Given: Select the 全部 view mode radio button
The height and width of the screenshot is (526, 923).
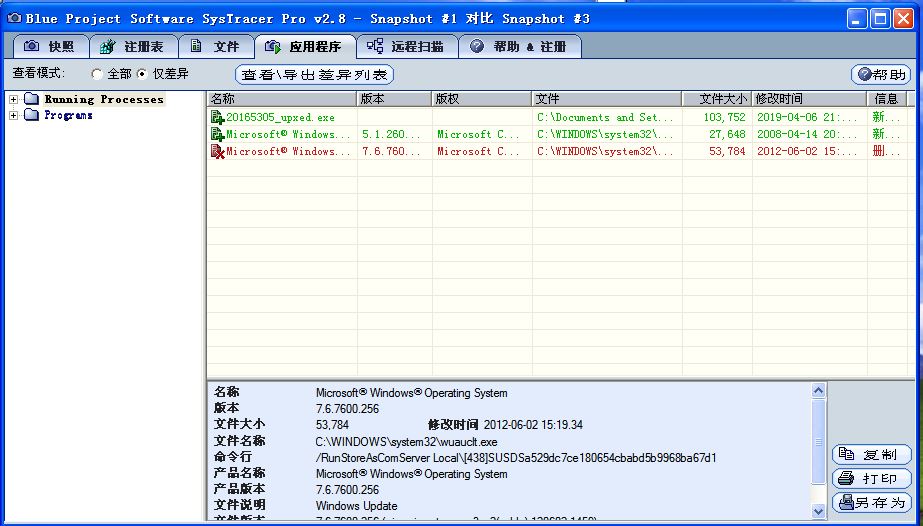Looking at the screenshot, I should coord(97,74).
